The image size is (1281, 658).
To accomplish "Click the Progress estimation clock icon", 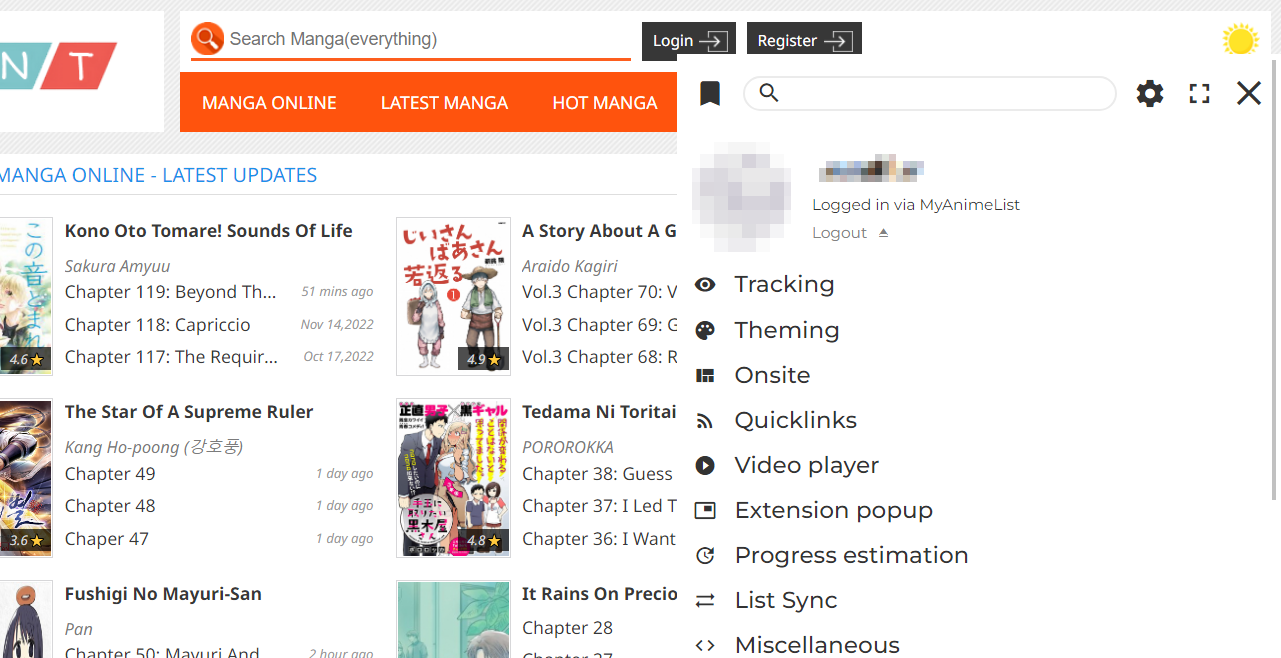I will click(706, 555).
